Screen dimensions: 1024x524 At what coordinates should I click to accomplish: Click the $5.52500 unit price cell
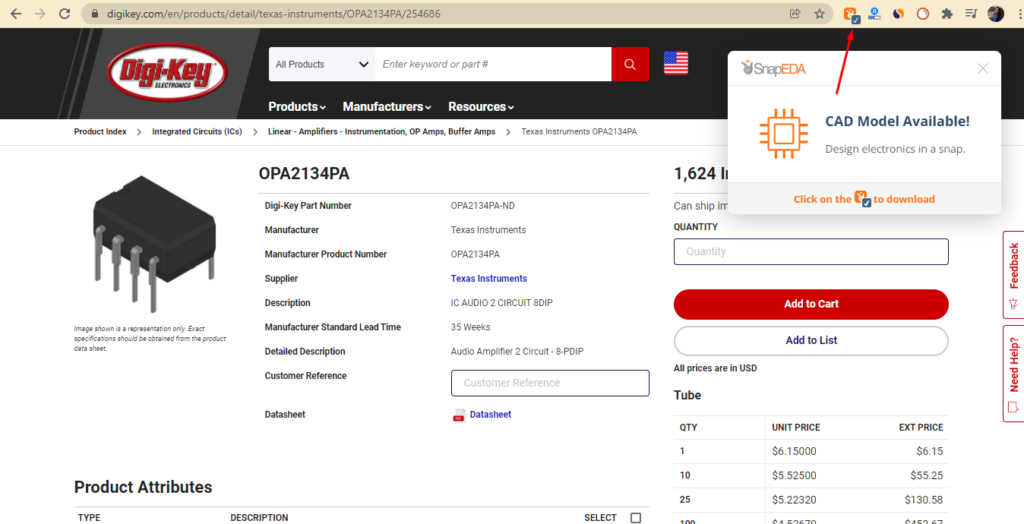point(794,476)
